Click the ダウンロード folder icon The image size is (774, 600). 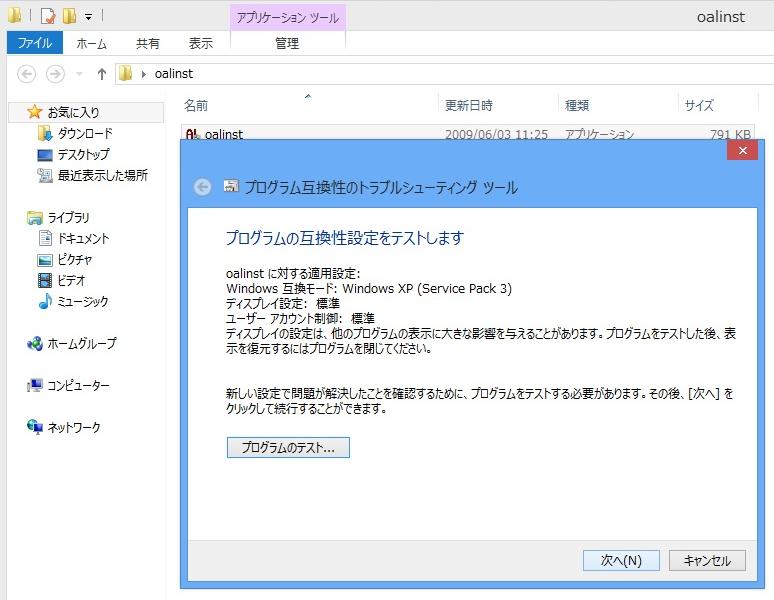45,133
